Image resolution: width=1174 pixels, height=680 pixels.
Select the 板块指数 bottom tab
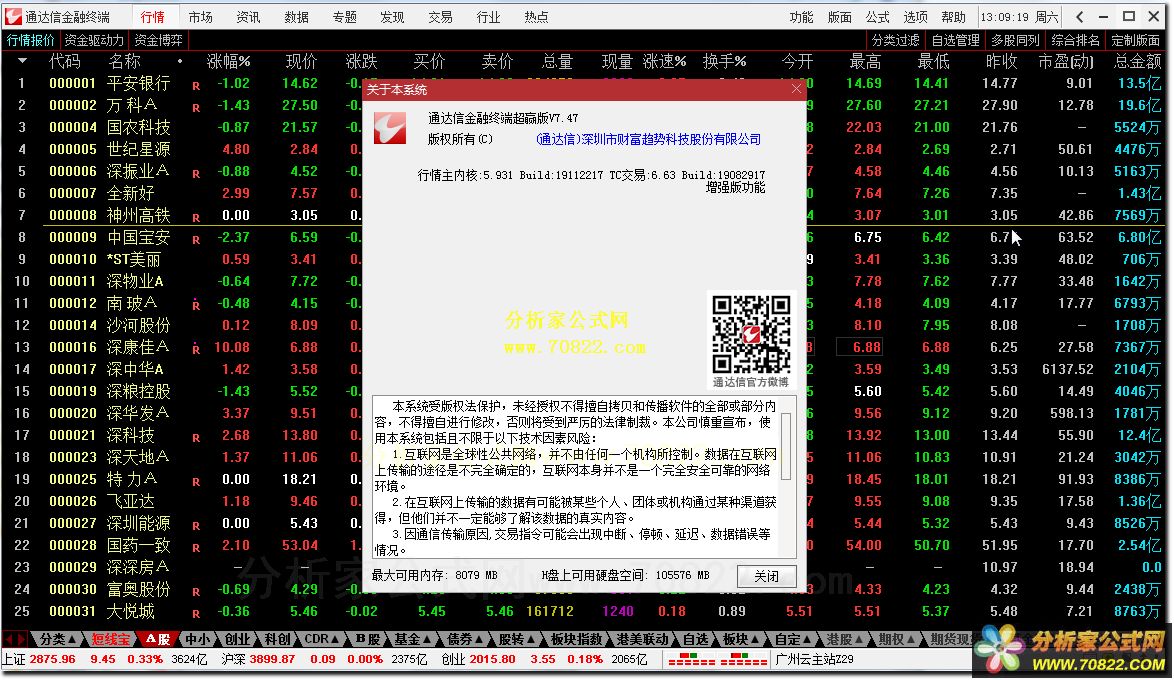point(577,639)
